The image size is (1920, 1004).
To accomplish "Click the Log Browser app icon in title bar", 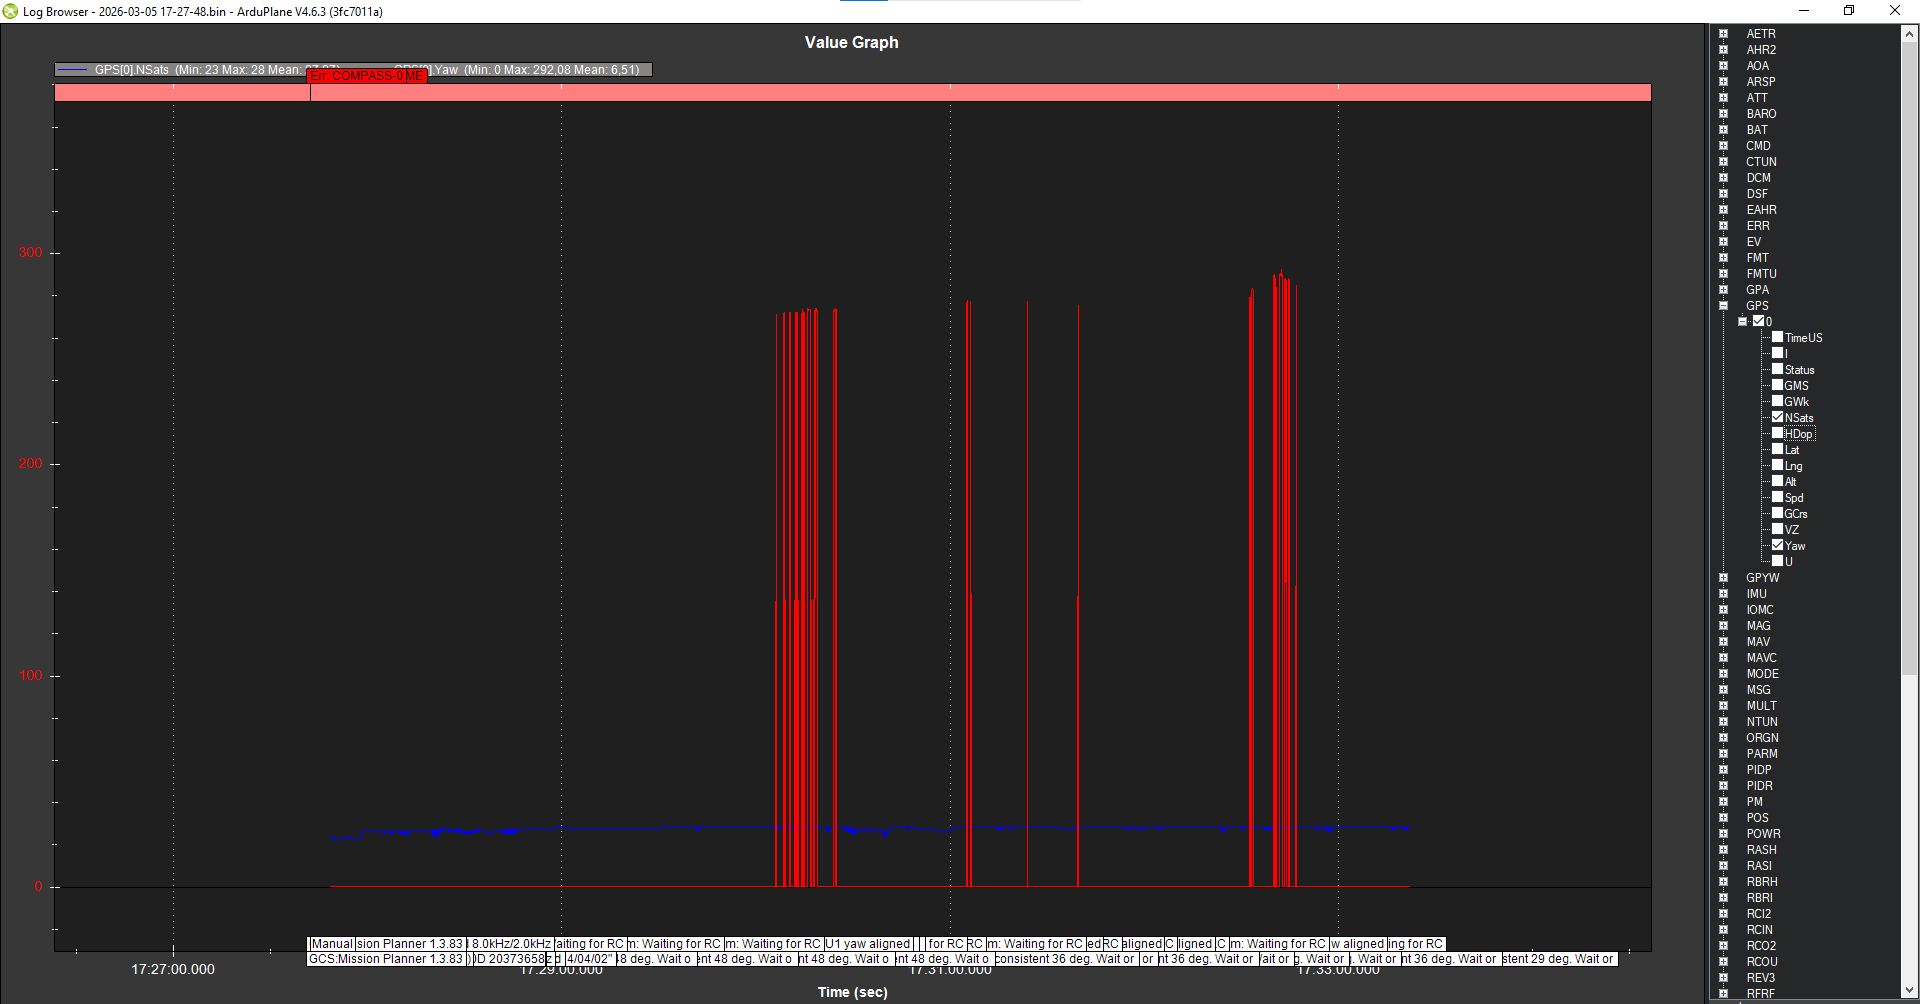I will (x=11, y=11).
